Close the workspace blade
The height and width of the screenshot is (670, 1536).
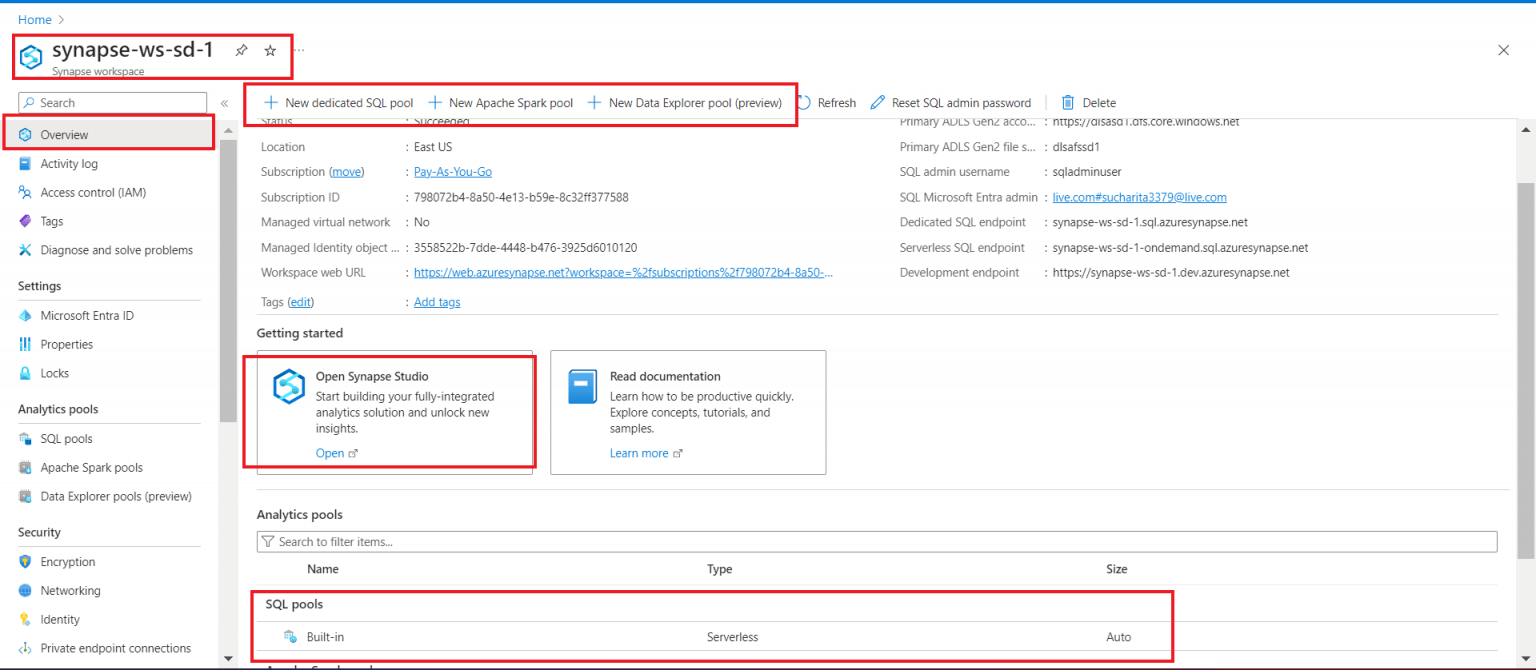pyautogui.click(x=1504, y=50)
